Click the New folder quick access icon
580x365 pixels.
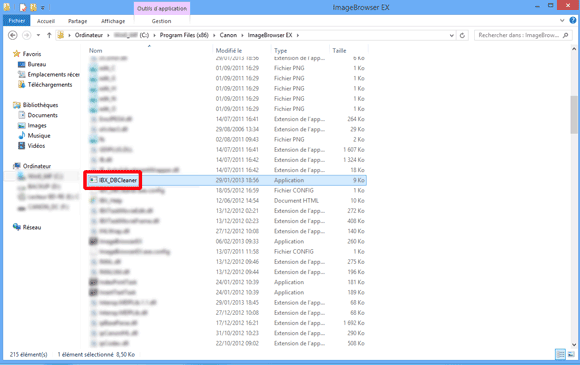click(x=33, y=7)
